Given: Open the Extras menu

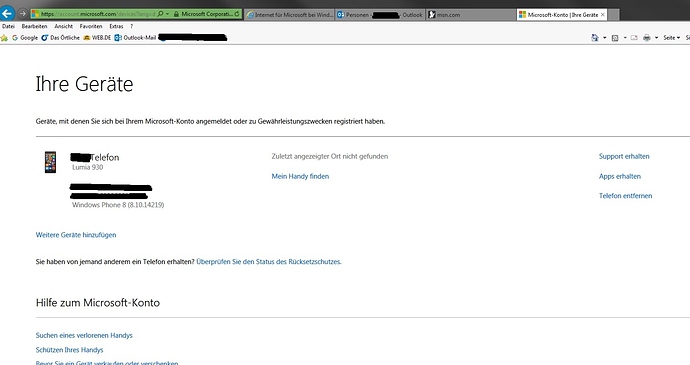Looking at the screenshot, I should [x=116, y=26].
